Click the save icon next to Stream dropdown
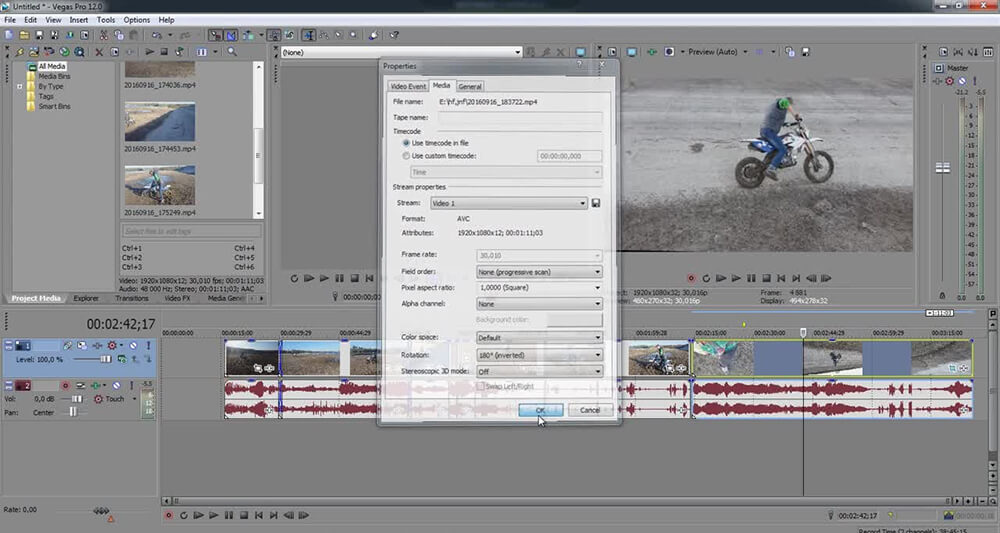This screenshot has height=533, width=1000. coord(596,203)
